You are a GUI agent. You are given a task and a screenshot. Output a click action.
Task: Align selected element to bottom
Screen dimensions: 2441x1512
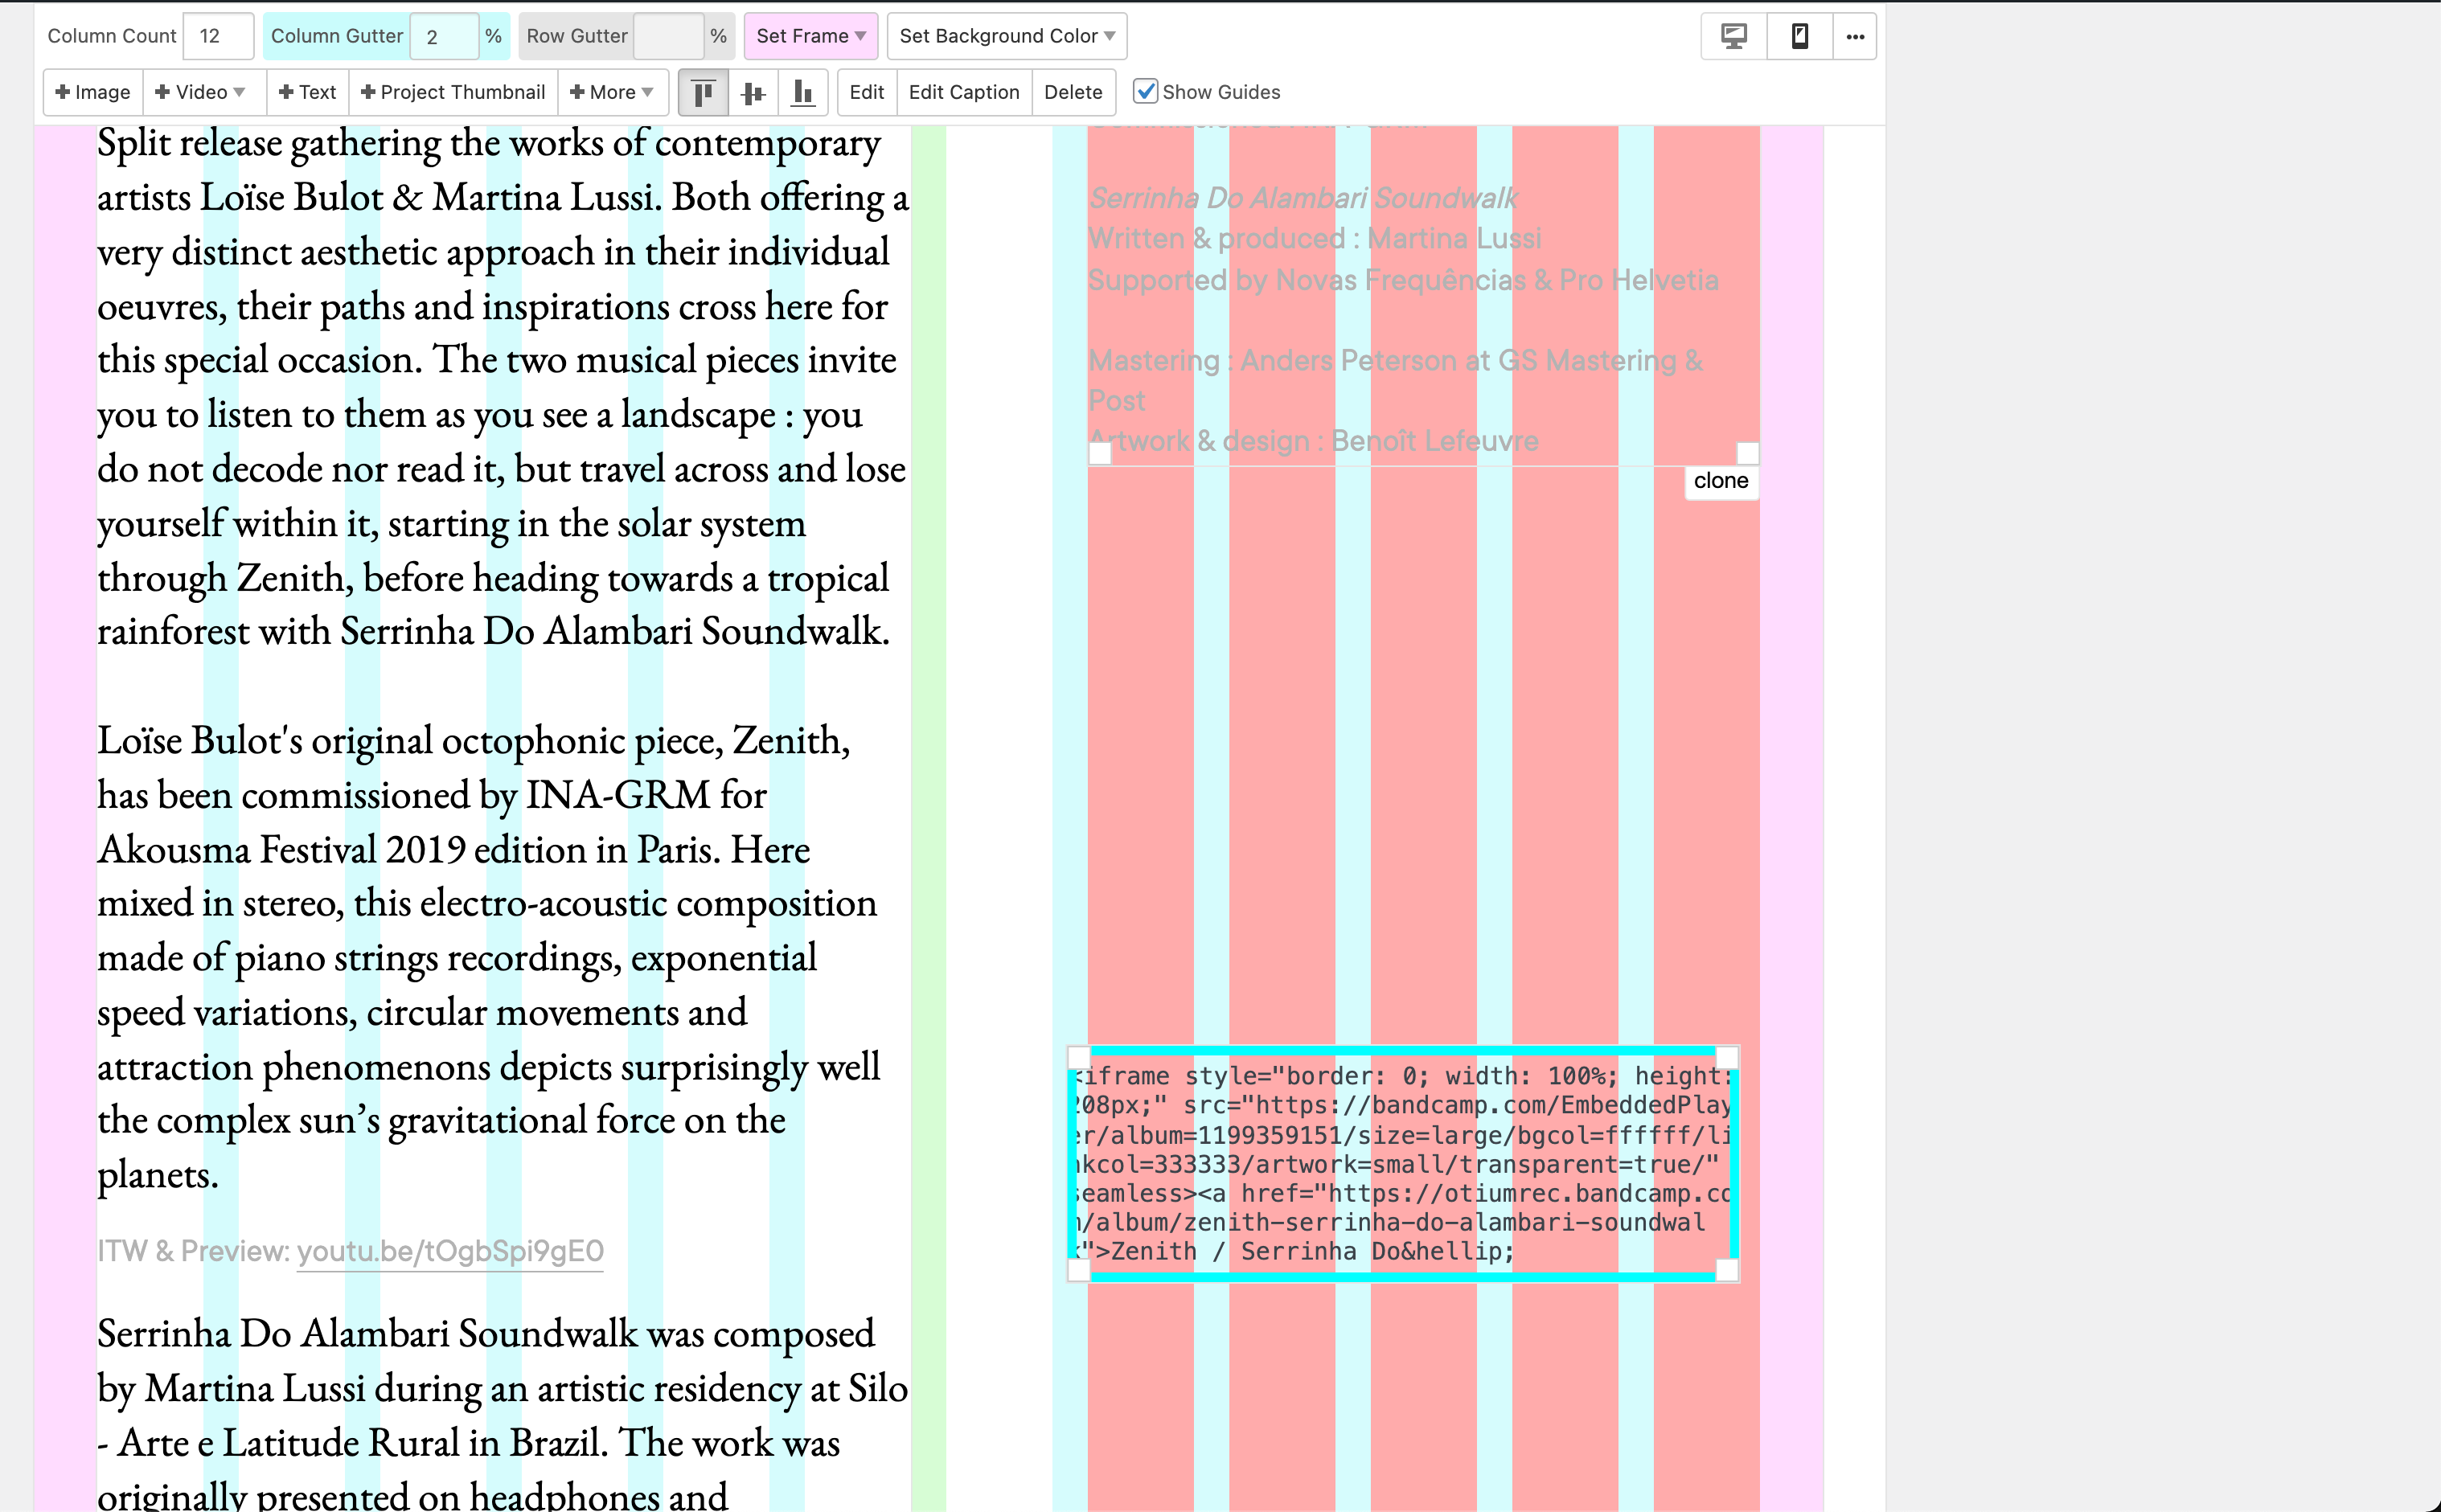(803, 93)
